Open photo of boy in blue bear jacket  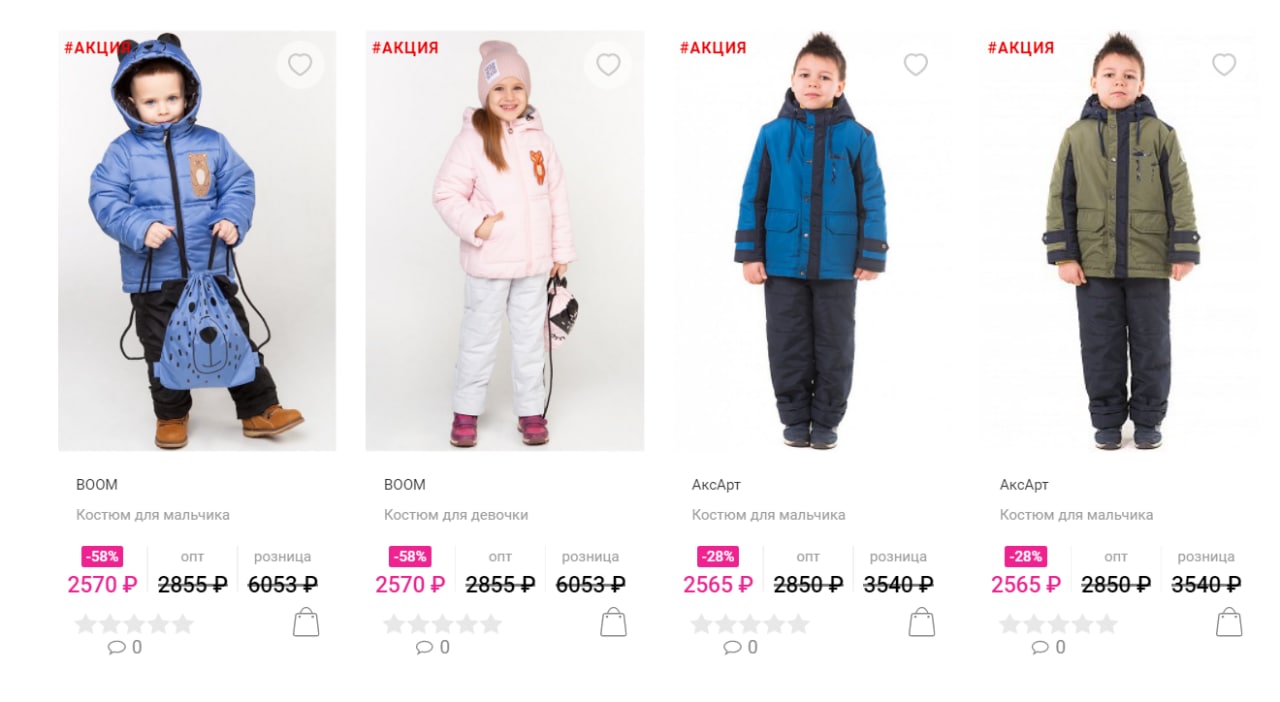[x=197, y=241]
